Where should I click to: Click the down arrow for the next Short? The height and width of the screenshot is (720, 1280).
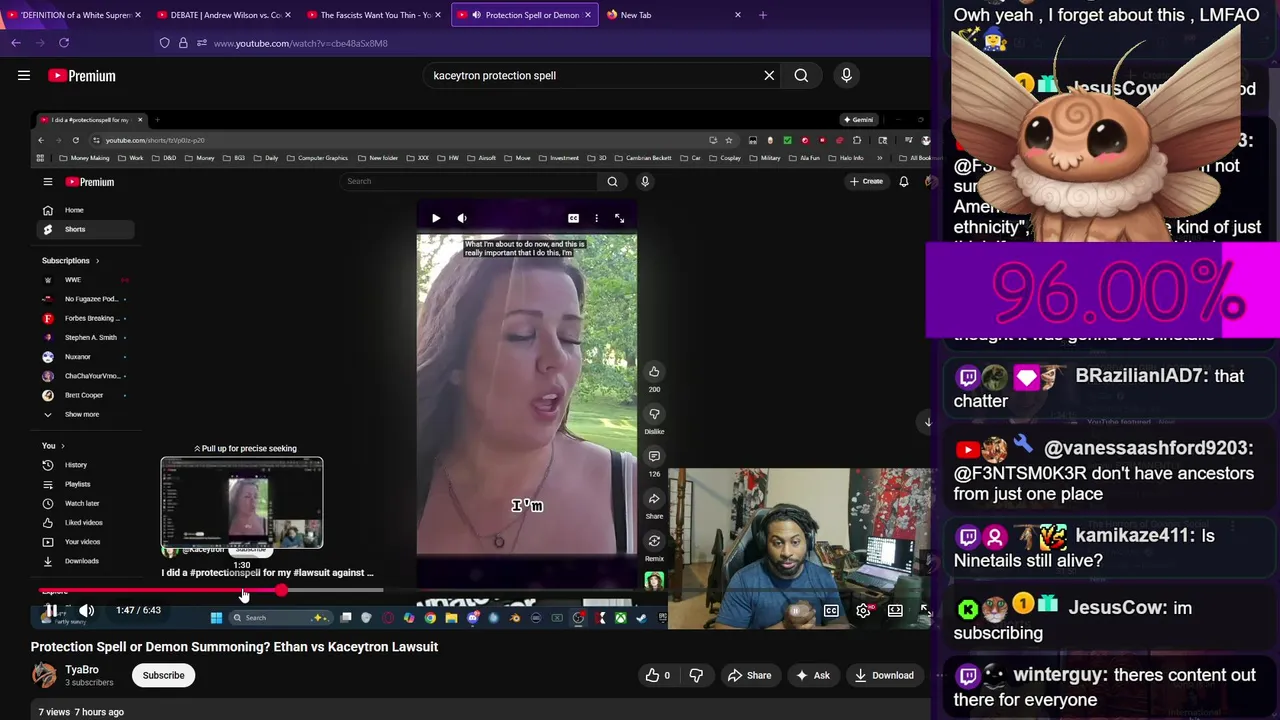[927, 422]
